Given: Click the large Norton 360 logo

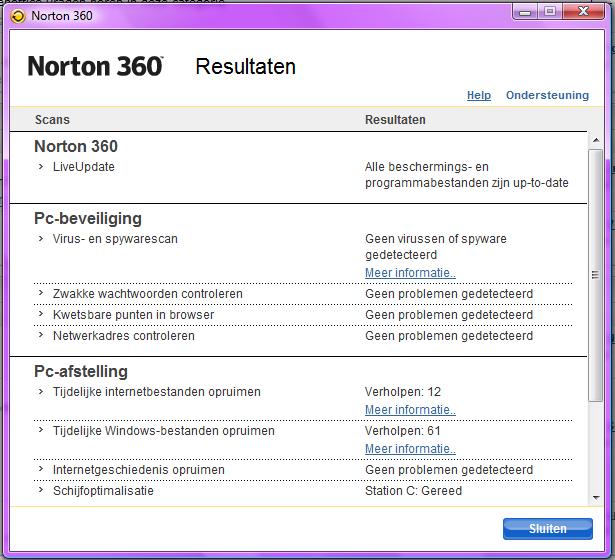Looking at the screenshot, I should [x=95, y=66].
